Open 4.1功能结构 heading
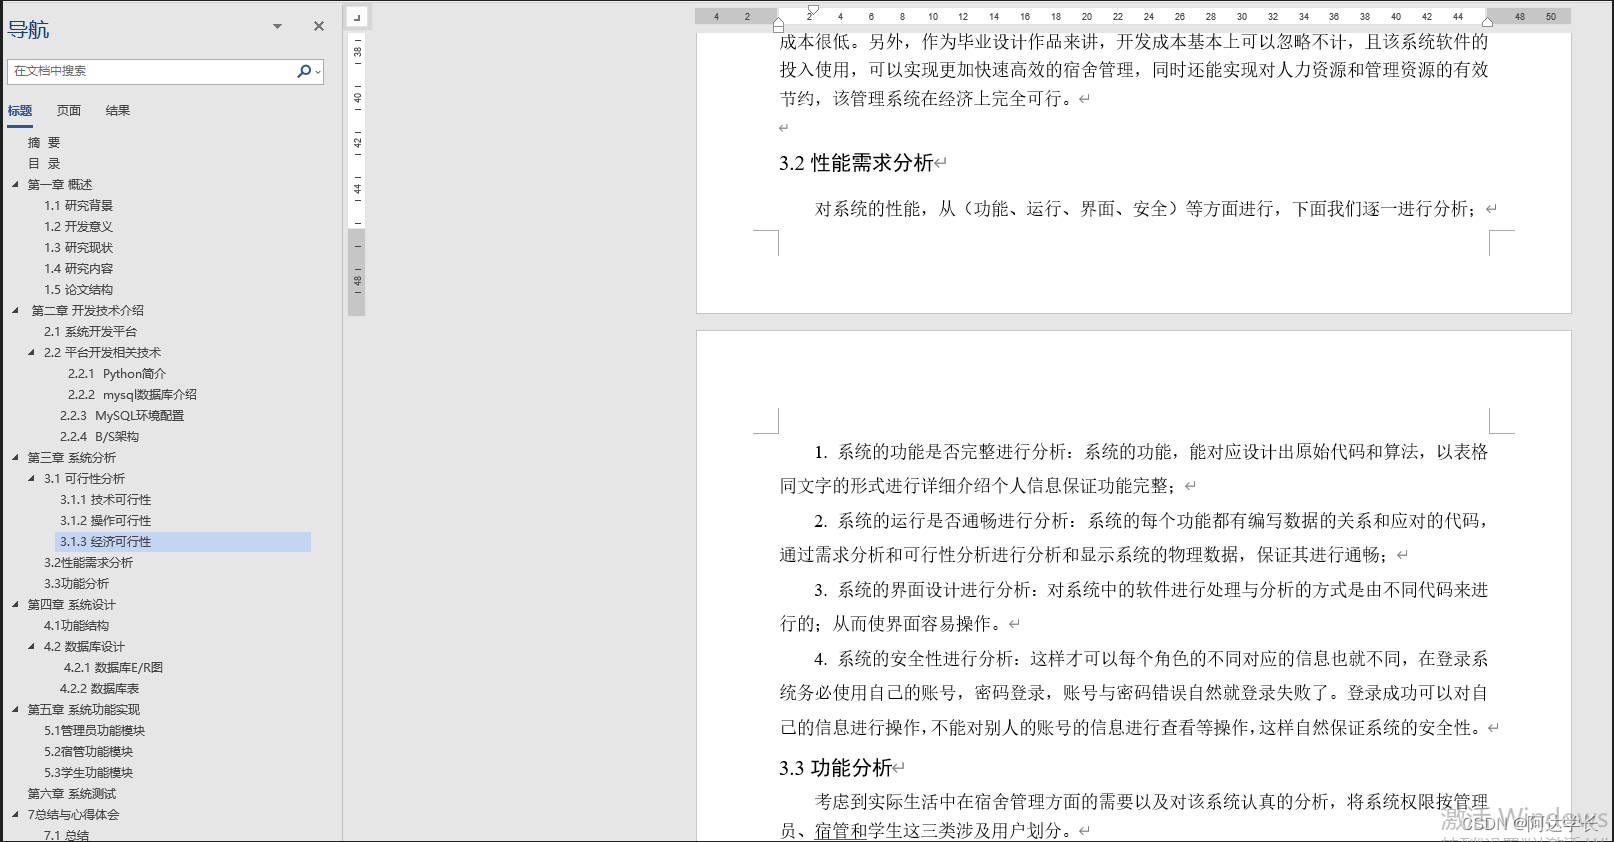 [76, 625]
